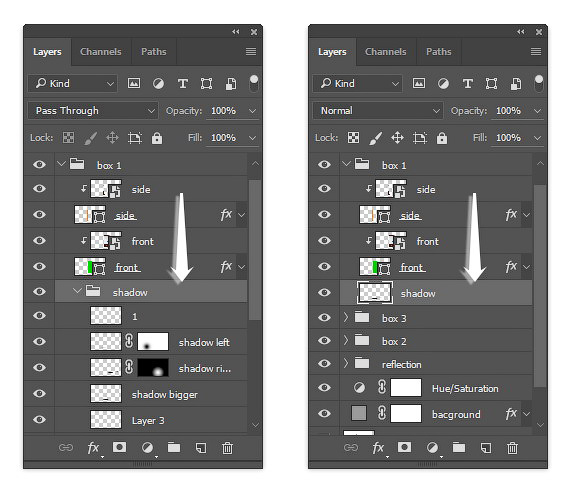Expand box 3 group
This screenshot has width=570, height=498.
pyautogui.click(x=346, y=318)
